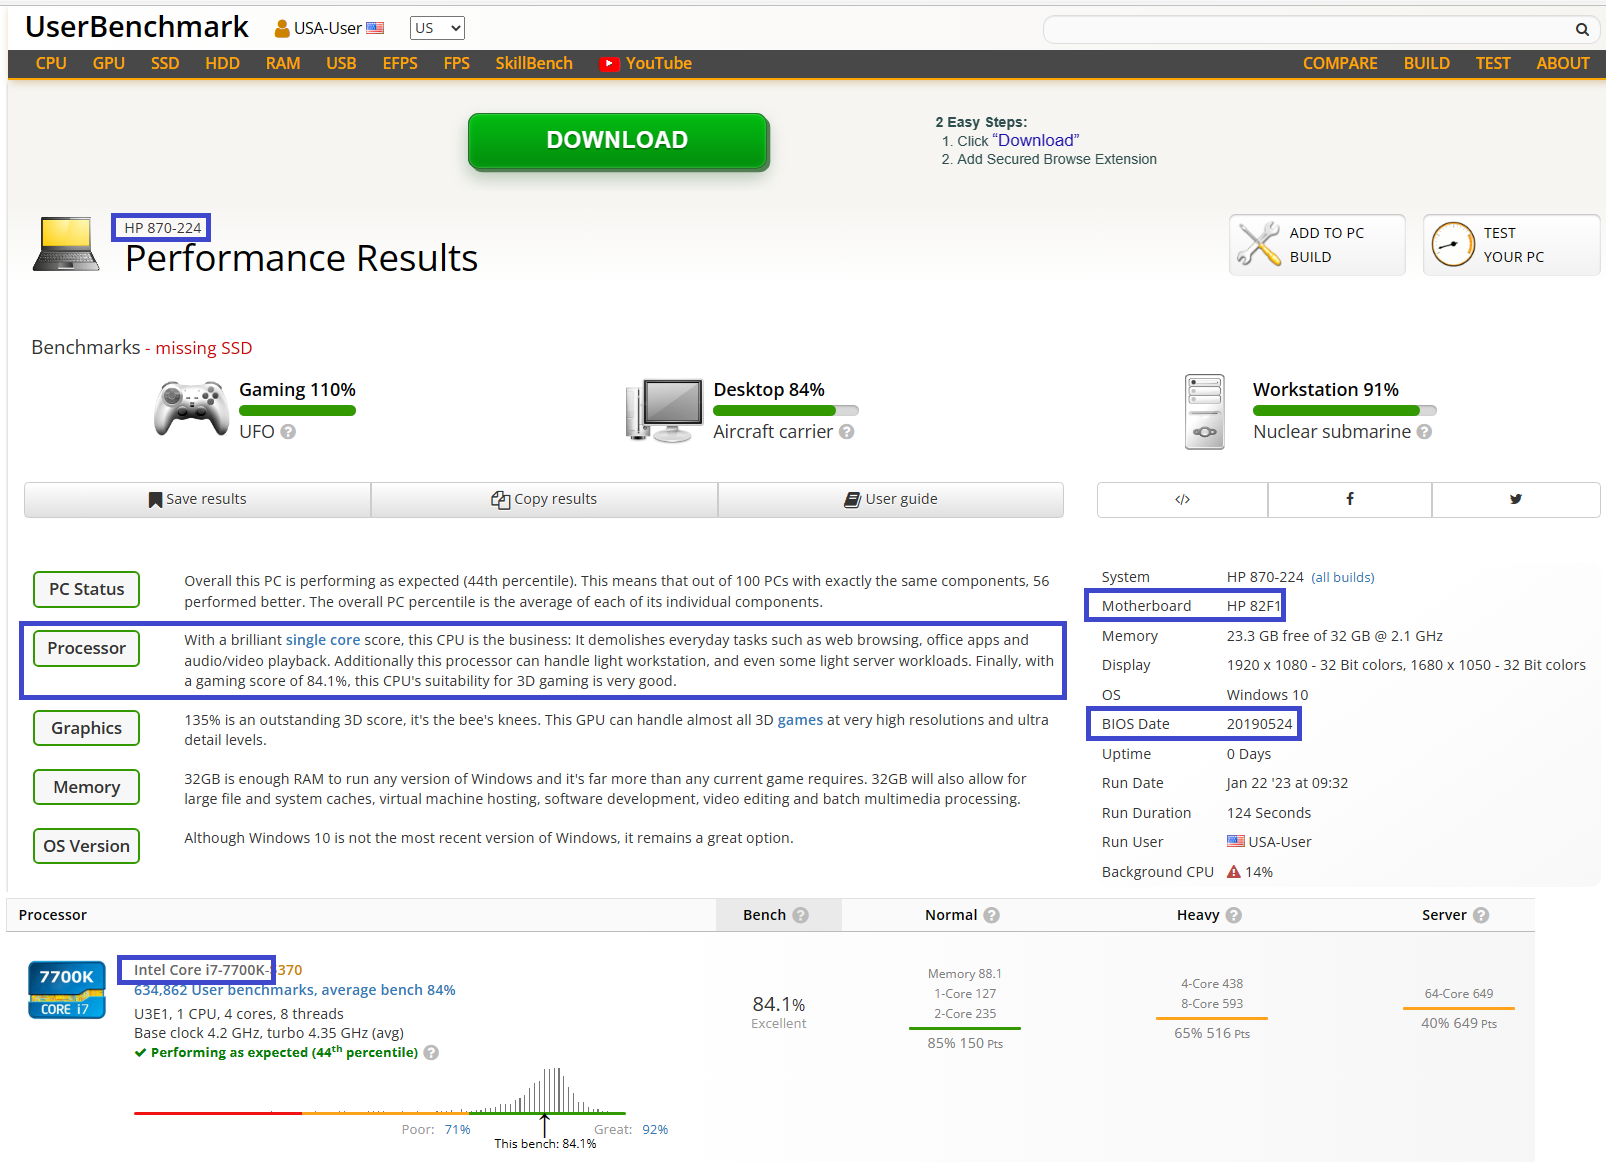1606x1168 pixels.
Task: Open the US country selector dropdown
Action: [436, 27]
